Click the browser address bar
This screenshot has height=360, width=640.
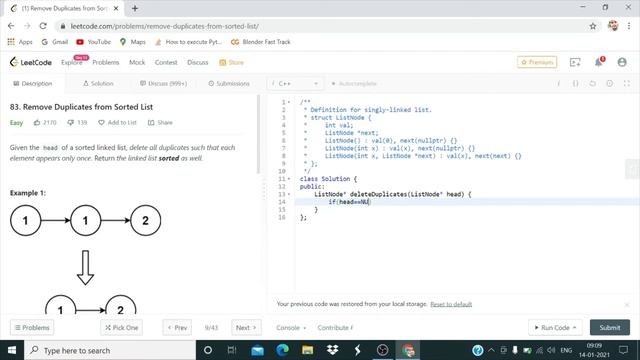pyautogui.click(x=327, y=26)
